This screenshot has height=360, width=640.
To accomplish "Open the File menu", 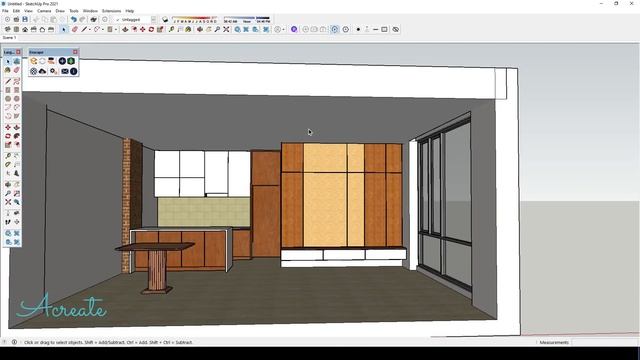I will point(5,11).
